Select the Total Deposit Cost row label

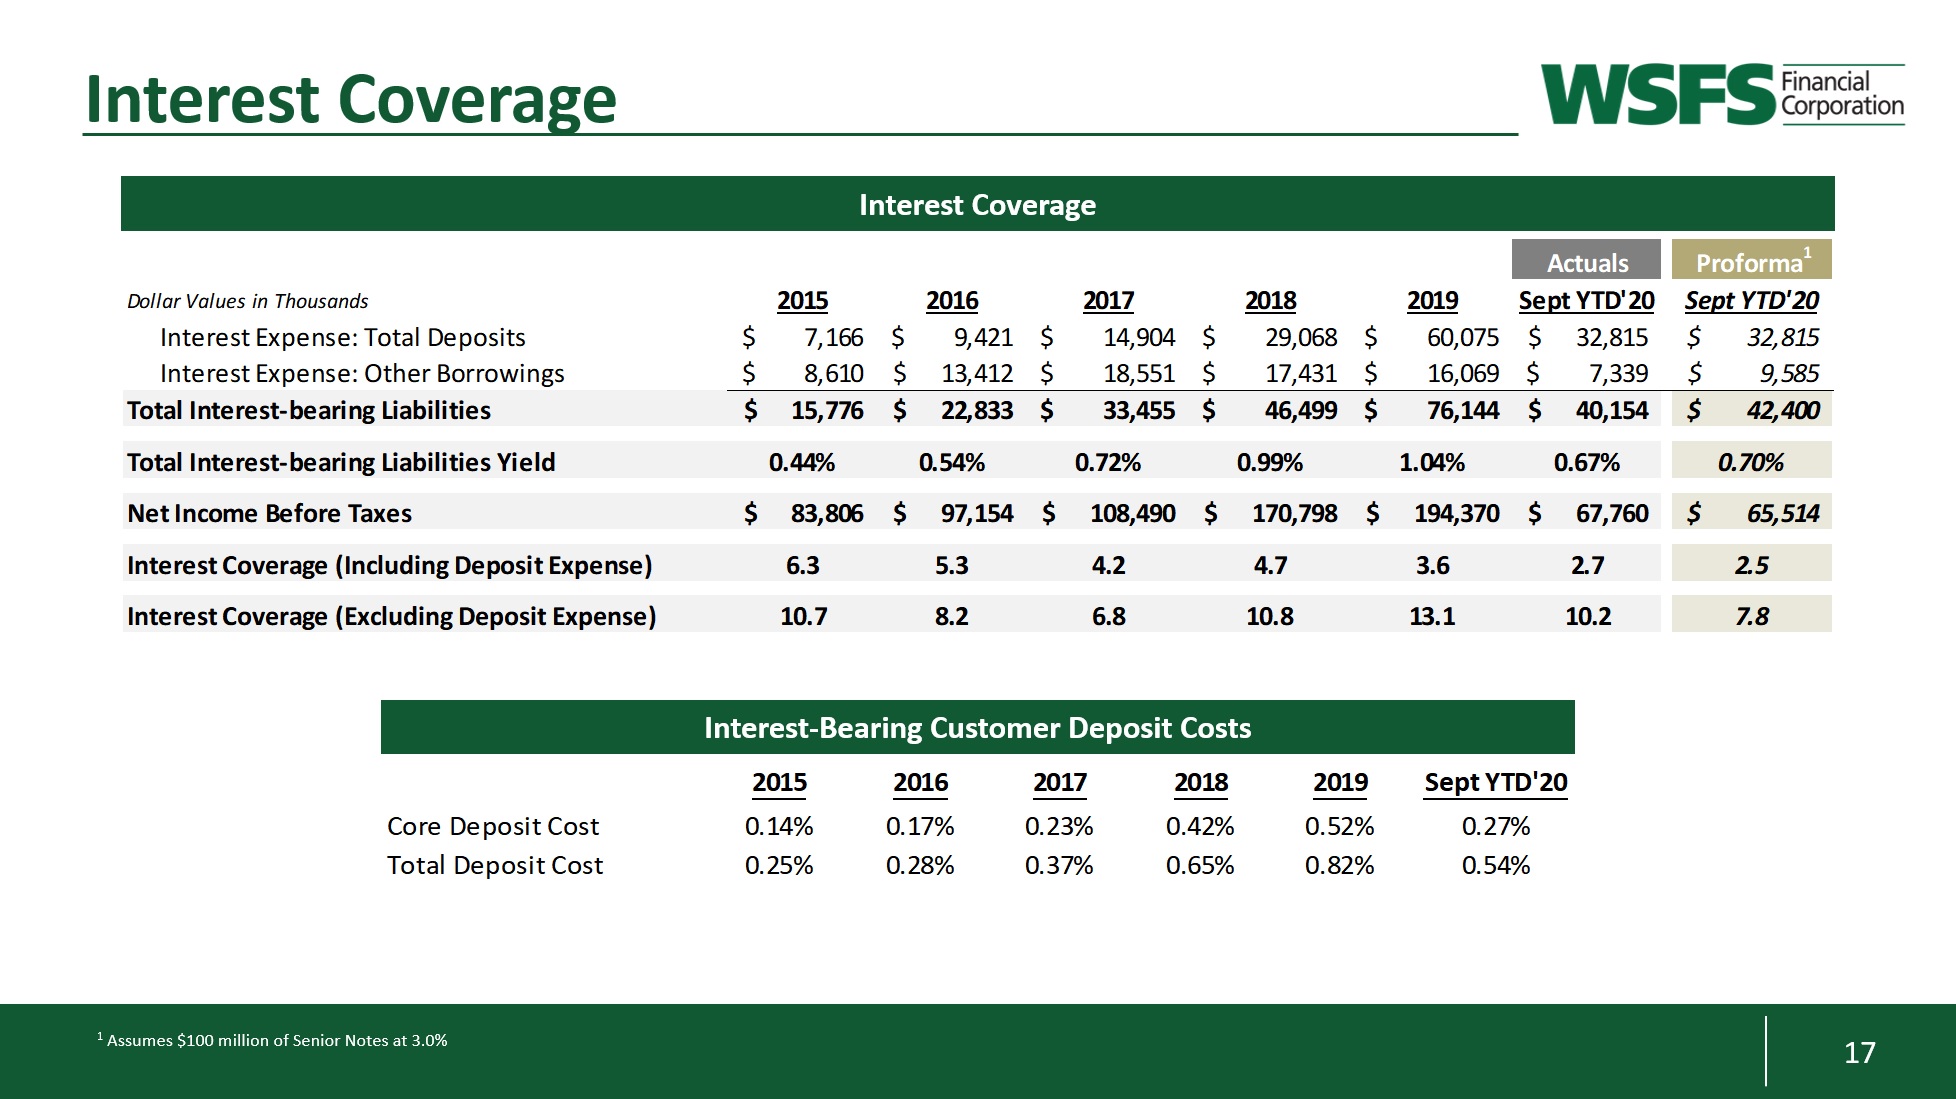point(494,865)
